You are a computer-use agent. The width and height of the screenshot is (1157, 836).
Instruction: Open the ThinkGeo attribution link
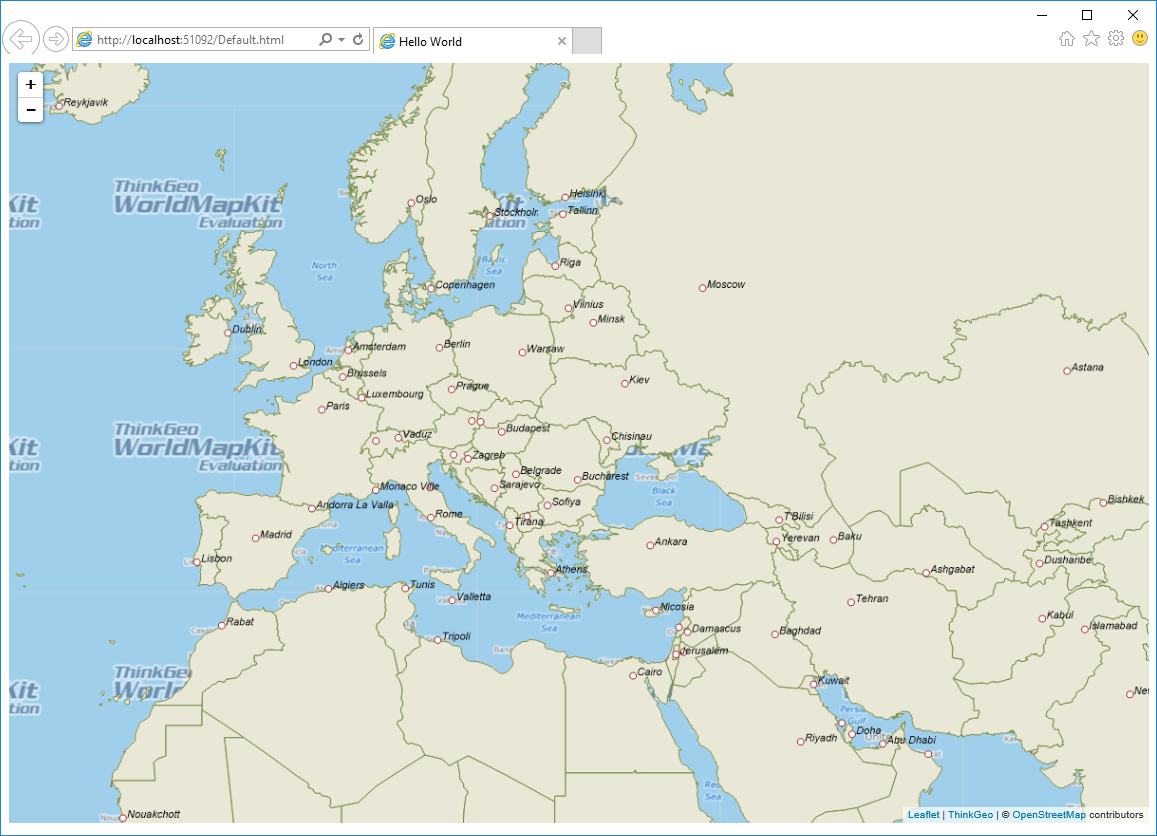pos(970,815)
